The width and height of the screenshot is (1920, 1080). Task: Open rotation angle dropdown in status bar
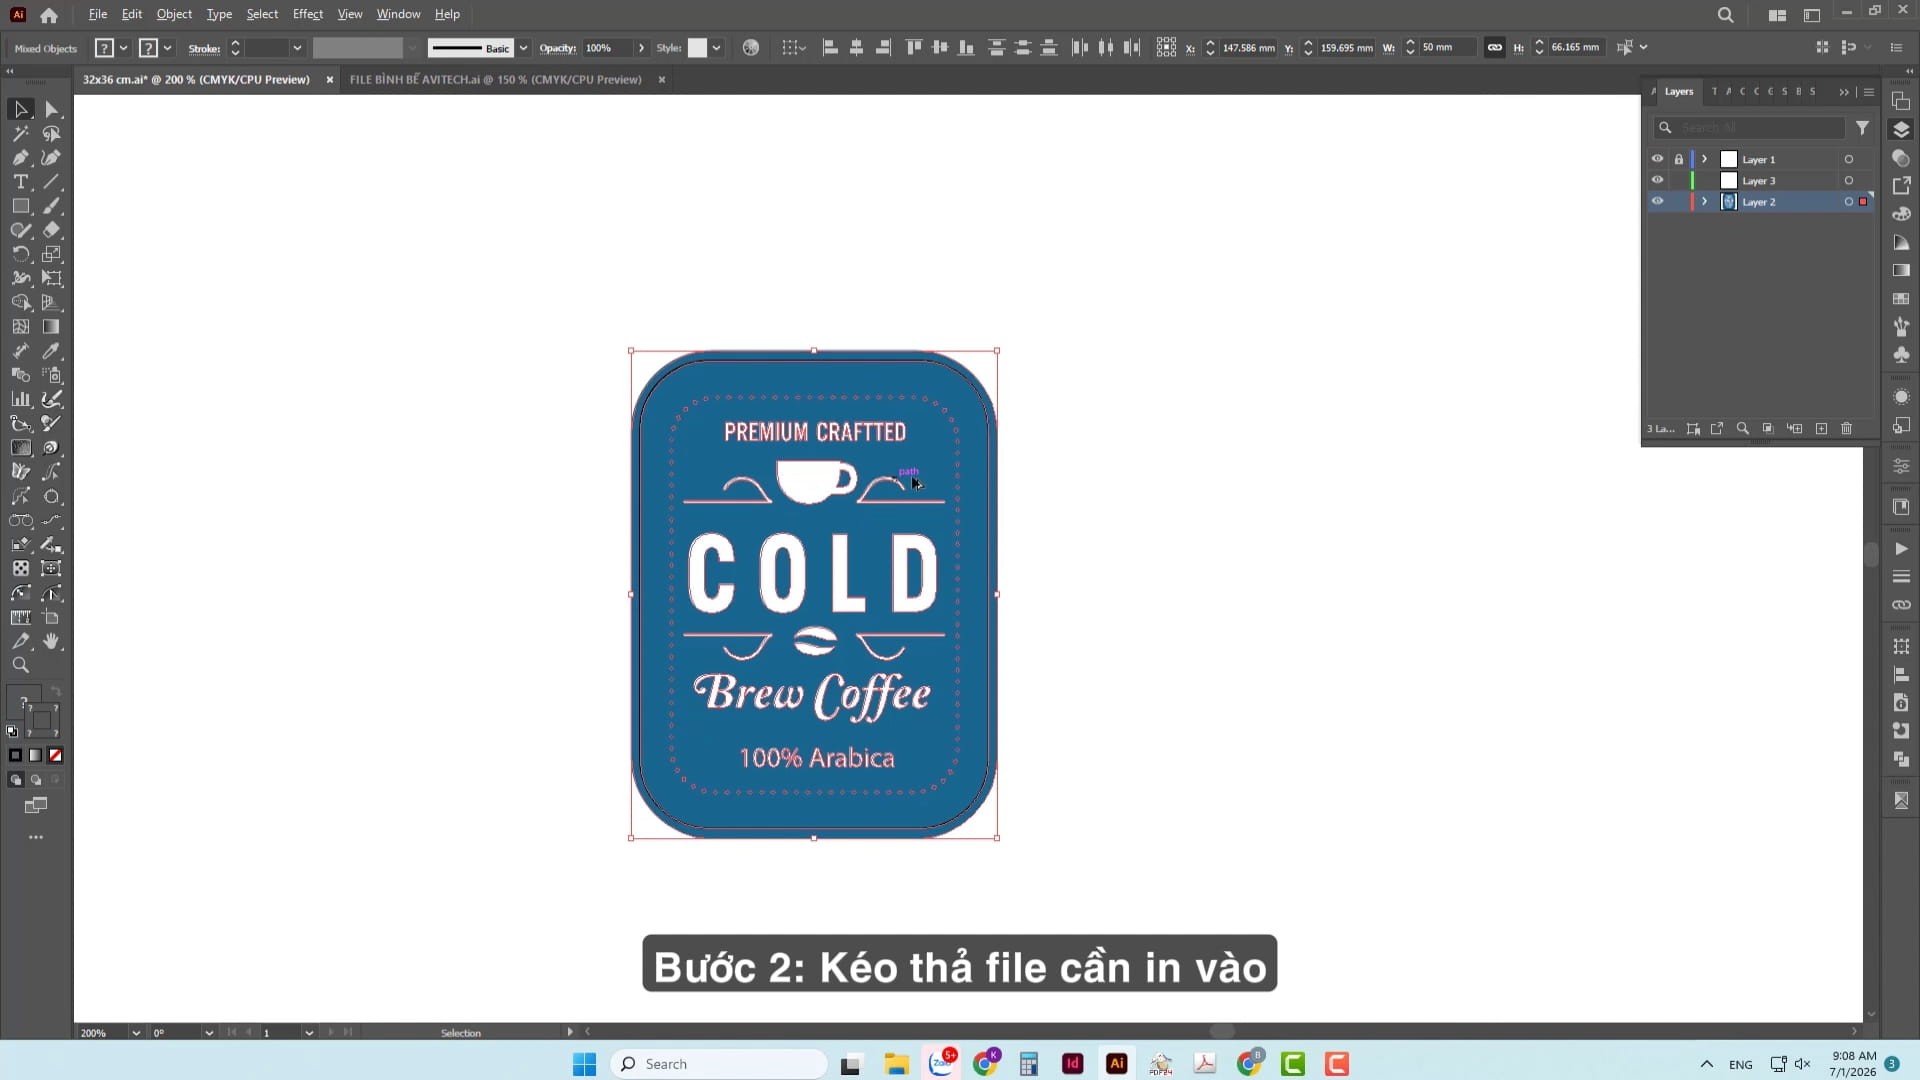209,1033
